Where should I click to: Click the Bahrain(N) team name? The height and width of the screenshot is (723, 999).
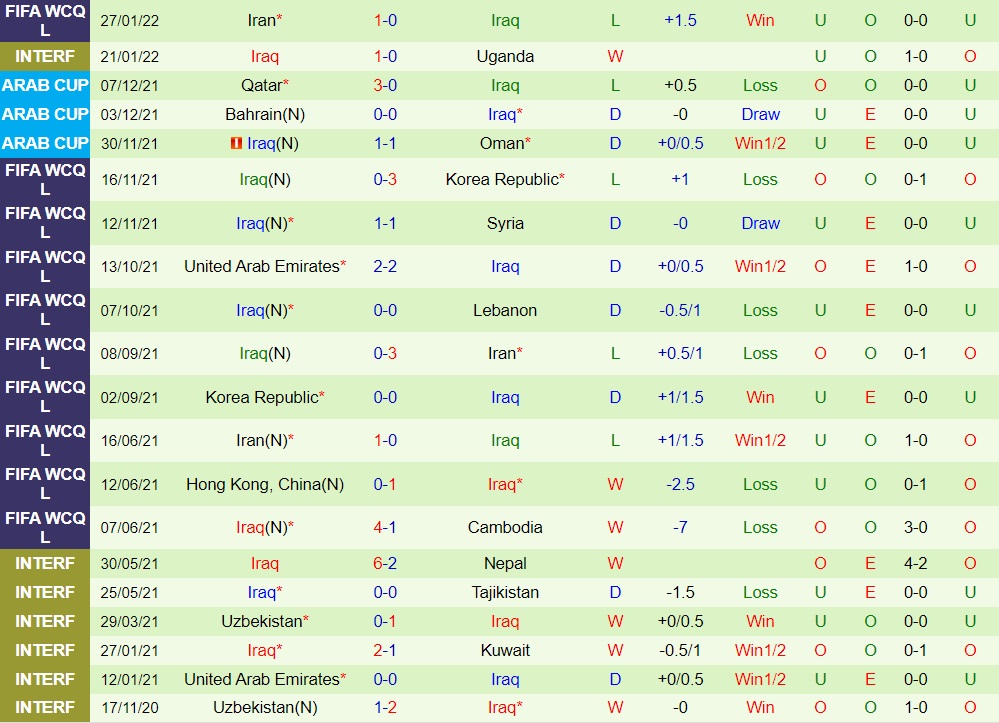265,114
